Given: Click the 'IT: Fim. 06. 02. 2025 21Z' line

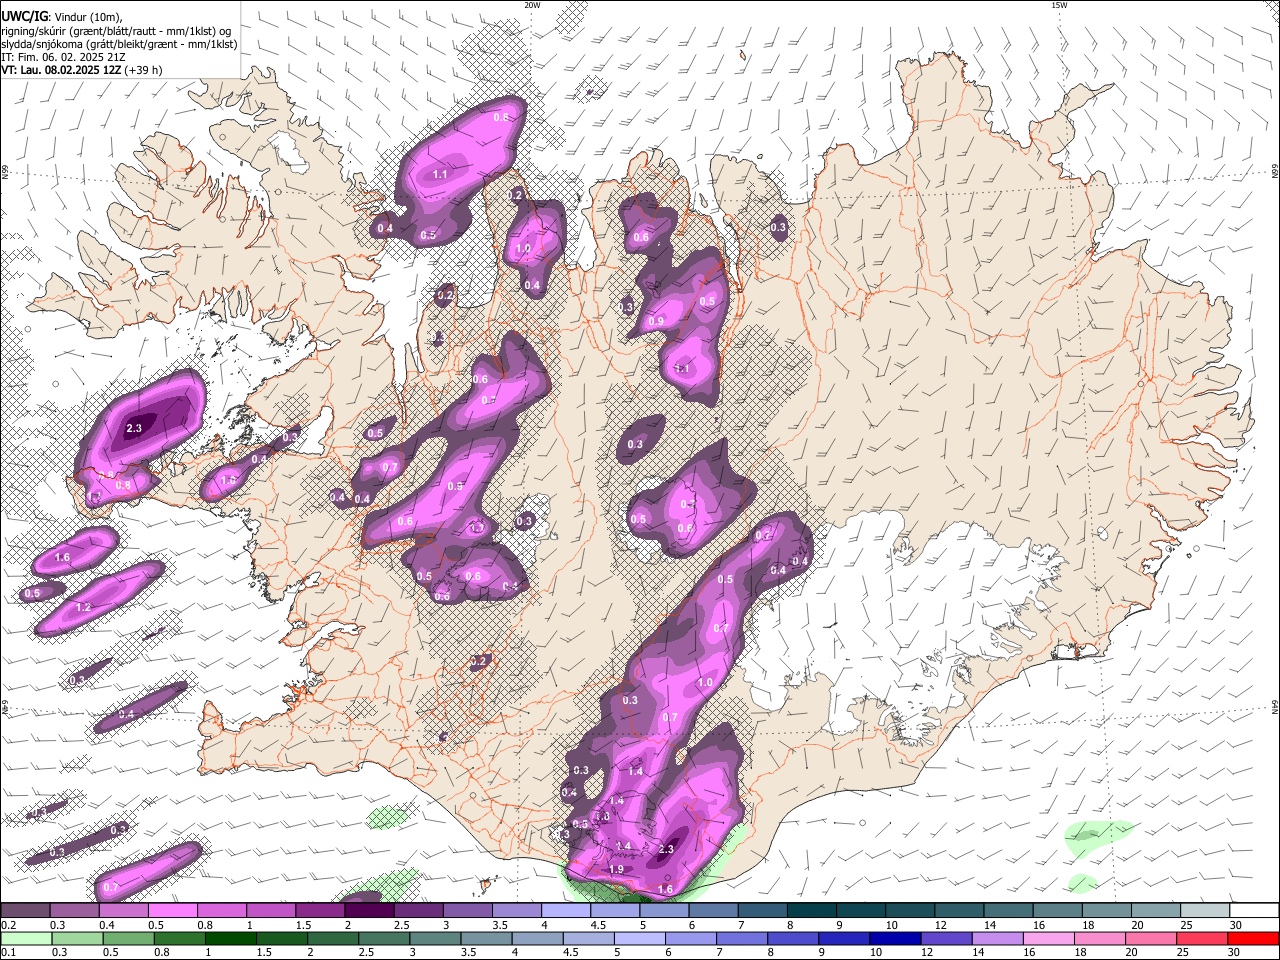Looking at the screenshot, I should tap(63, 57).
